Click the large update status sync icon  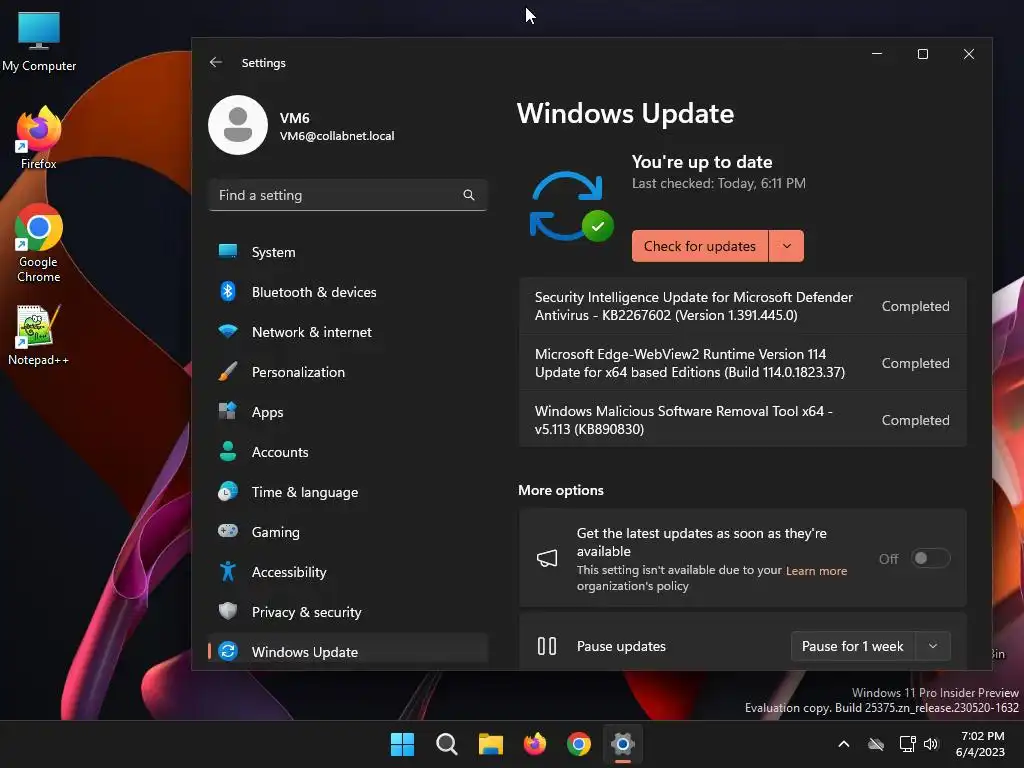coord(570,206)
